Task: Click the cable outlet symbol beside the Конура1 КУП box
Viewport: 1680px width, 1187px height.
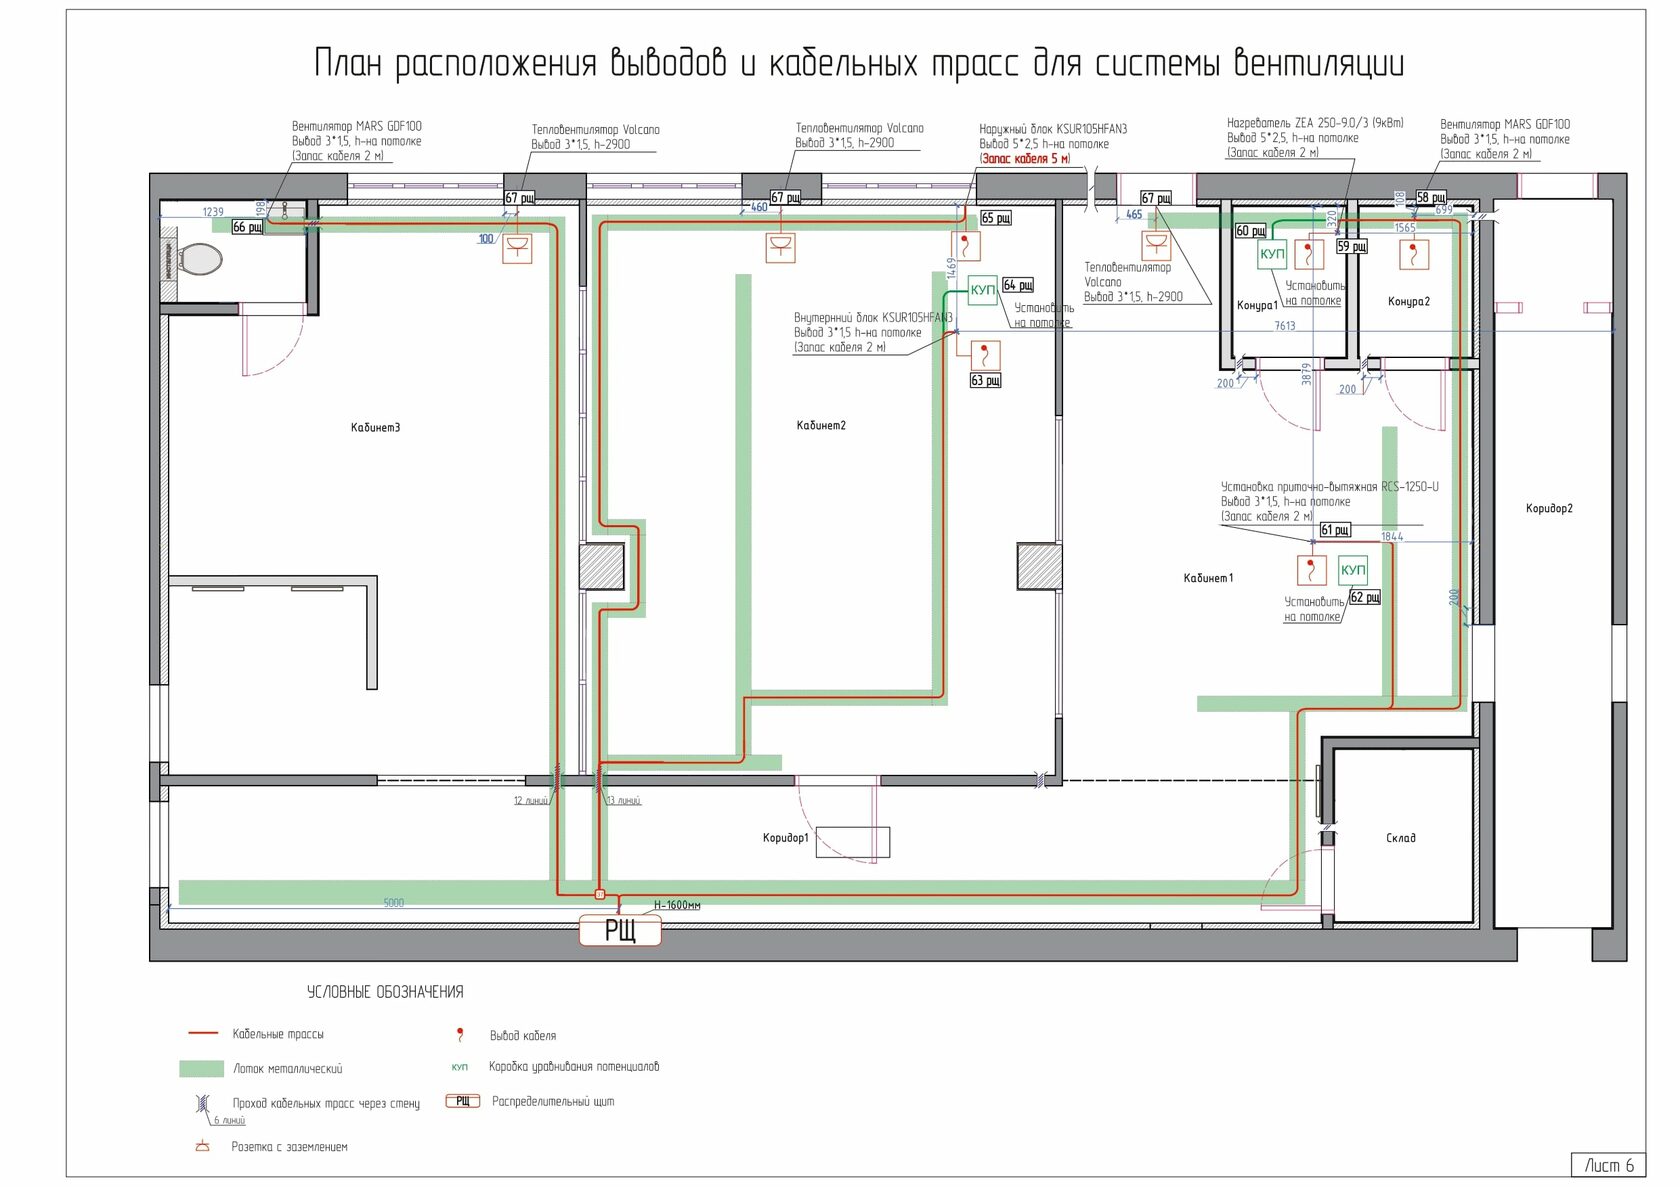Action: coord(1309,254)
